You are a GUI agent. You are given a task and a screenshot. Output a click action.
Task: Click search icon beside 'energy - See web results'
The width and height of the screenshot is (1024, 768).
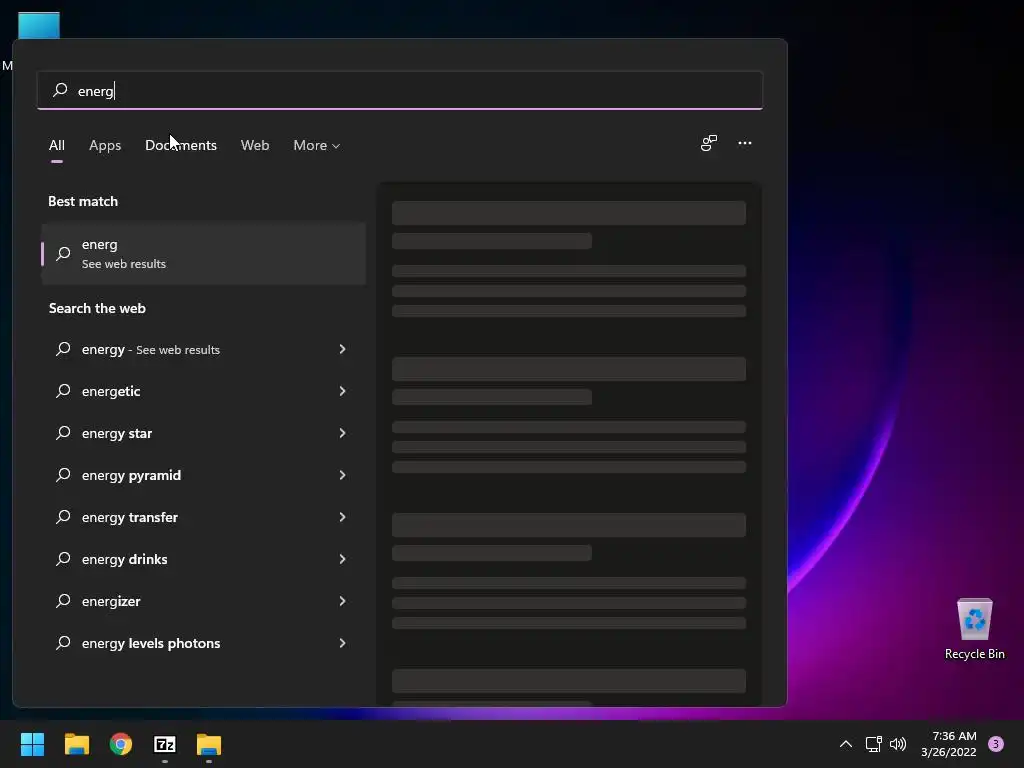63,349
